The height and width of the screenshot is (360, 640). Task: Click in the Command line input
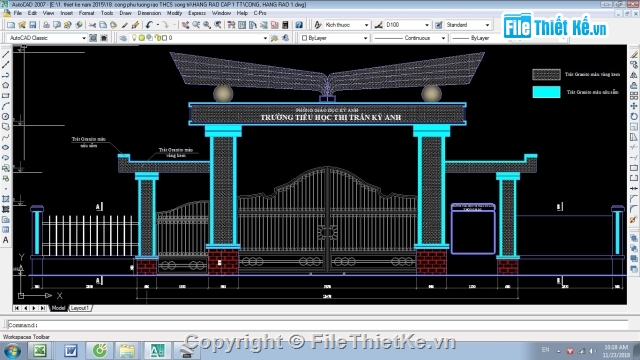[x=317, y=325]
